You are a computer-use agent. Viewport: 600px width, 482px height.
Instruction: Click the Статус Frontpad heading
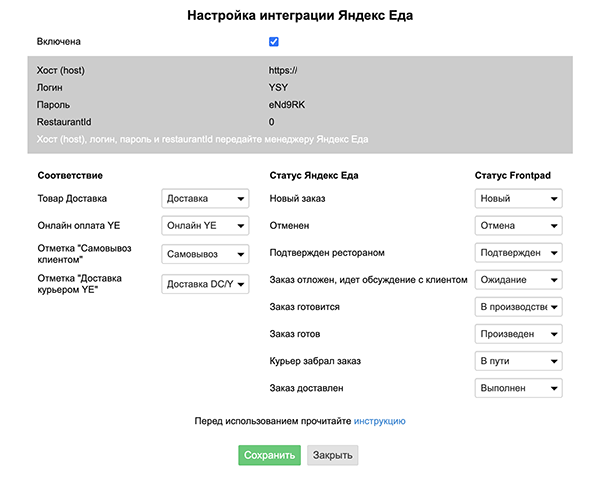click(513, 176)
